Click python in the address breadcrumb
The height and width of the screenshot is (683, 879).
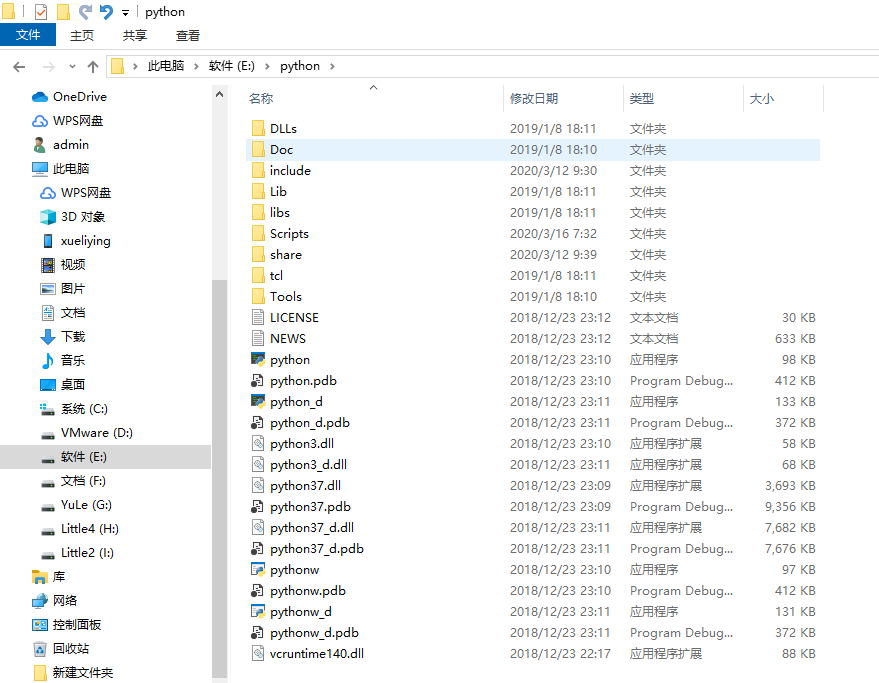click(300, 66)
